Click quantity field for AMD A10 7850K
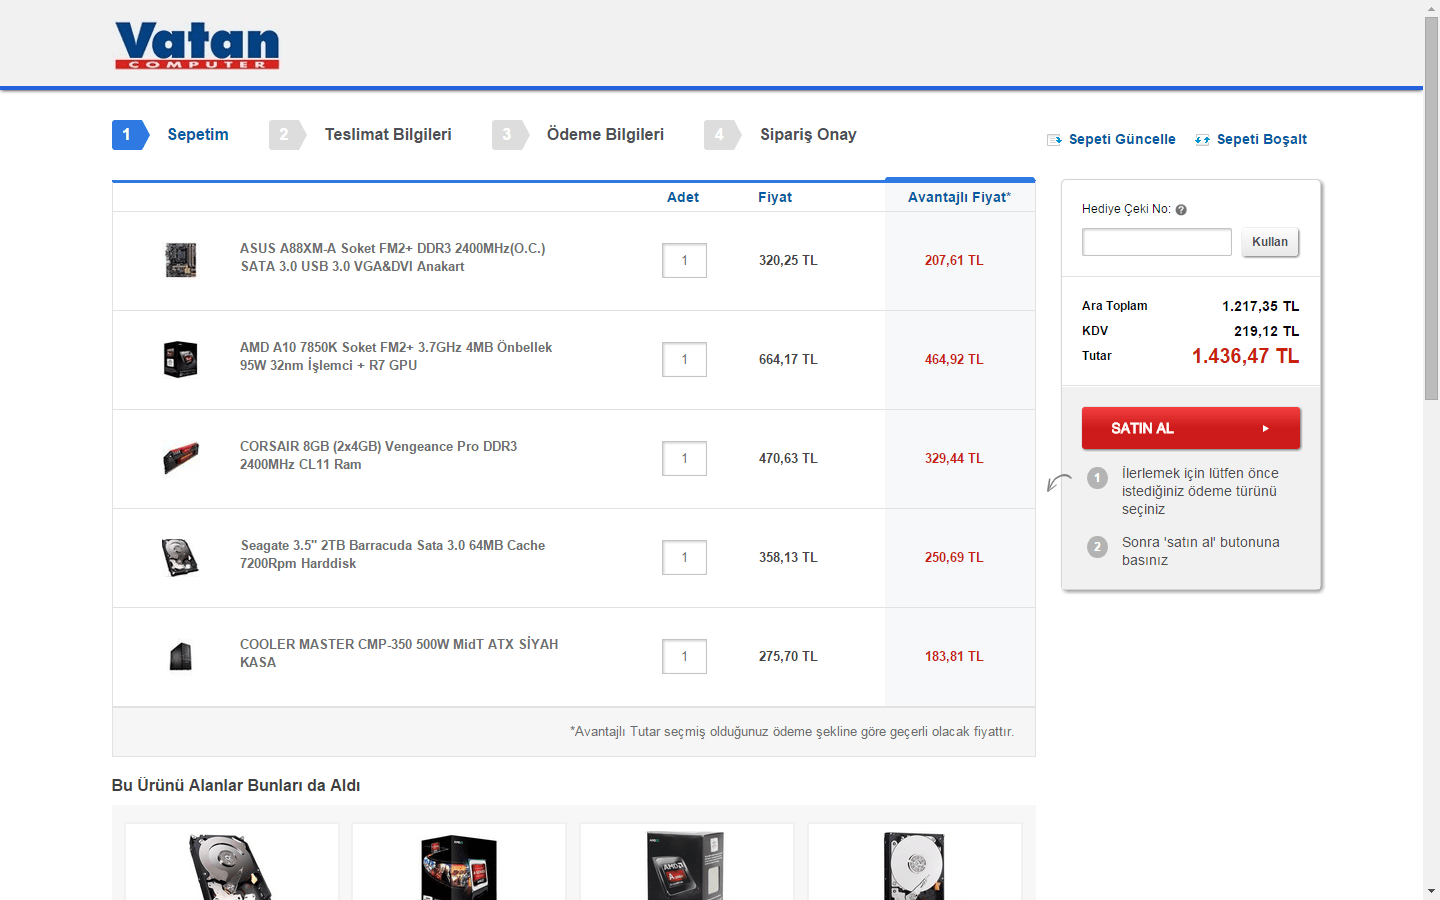This screenshot has height=900, width=1440. (x=684, y=360)
